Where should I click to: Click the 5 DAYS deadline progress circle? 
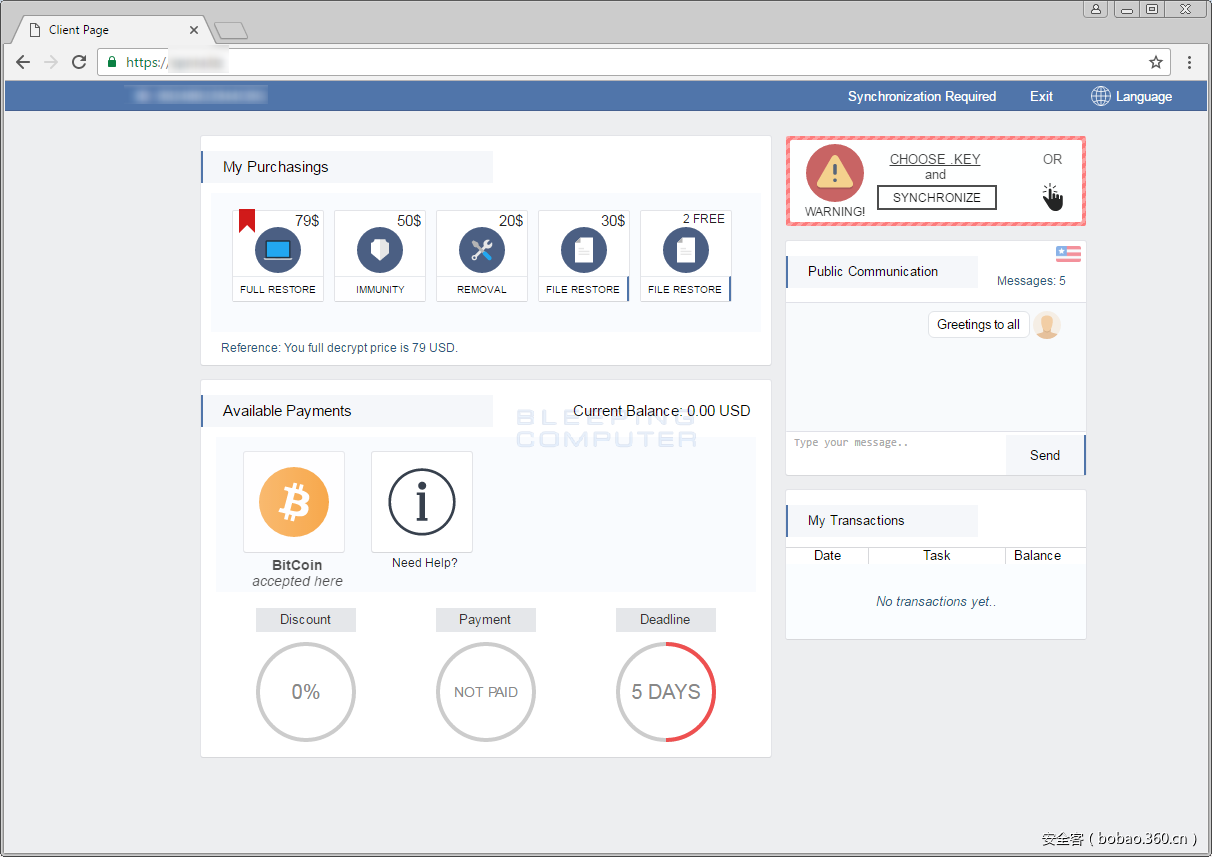pyautogui.click(x=666, y=692)
